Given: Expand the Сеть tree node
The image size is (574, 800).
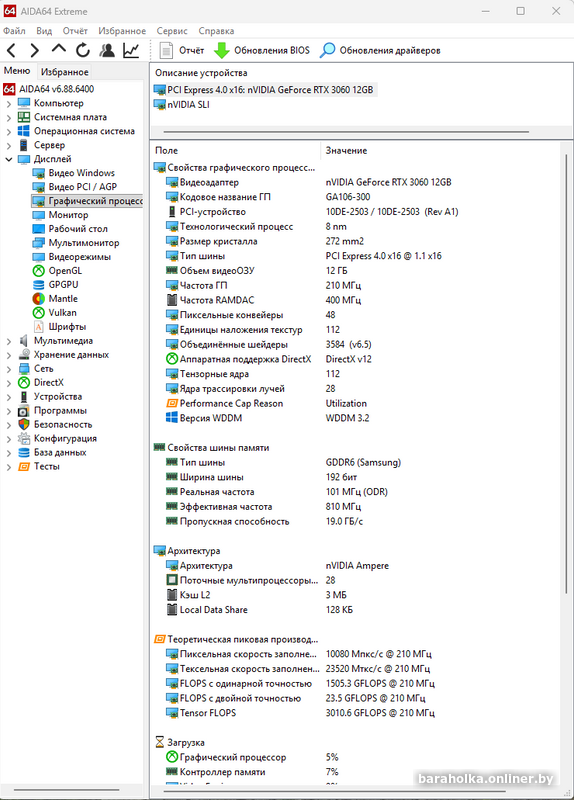Looking at the screenshot, I should (9, 368).
